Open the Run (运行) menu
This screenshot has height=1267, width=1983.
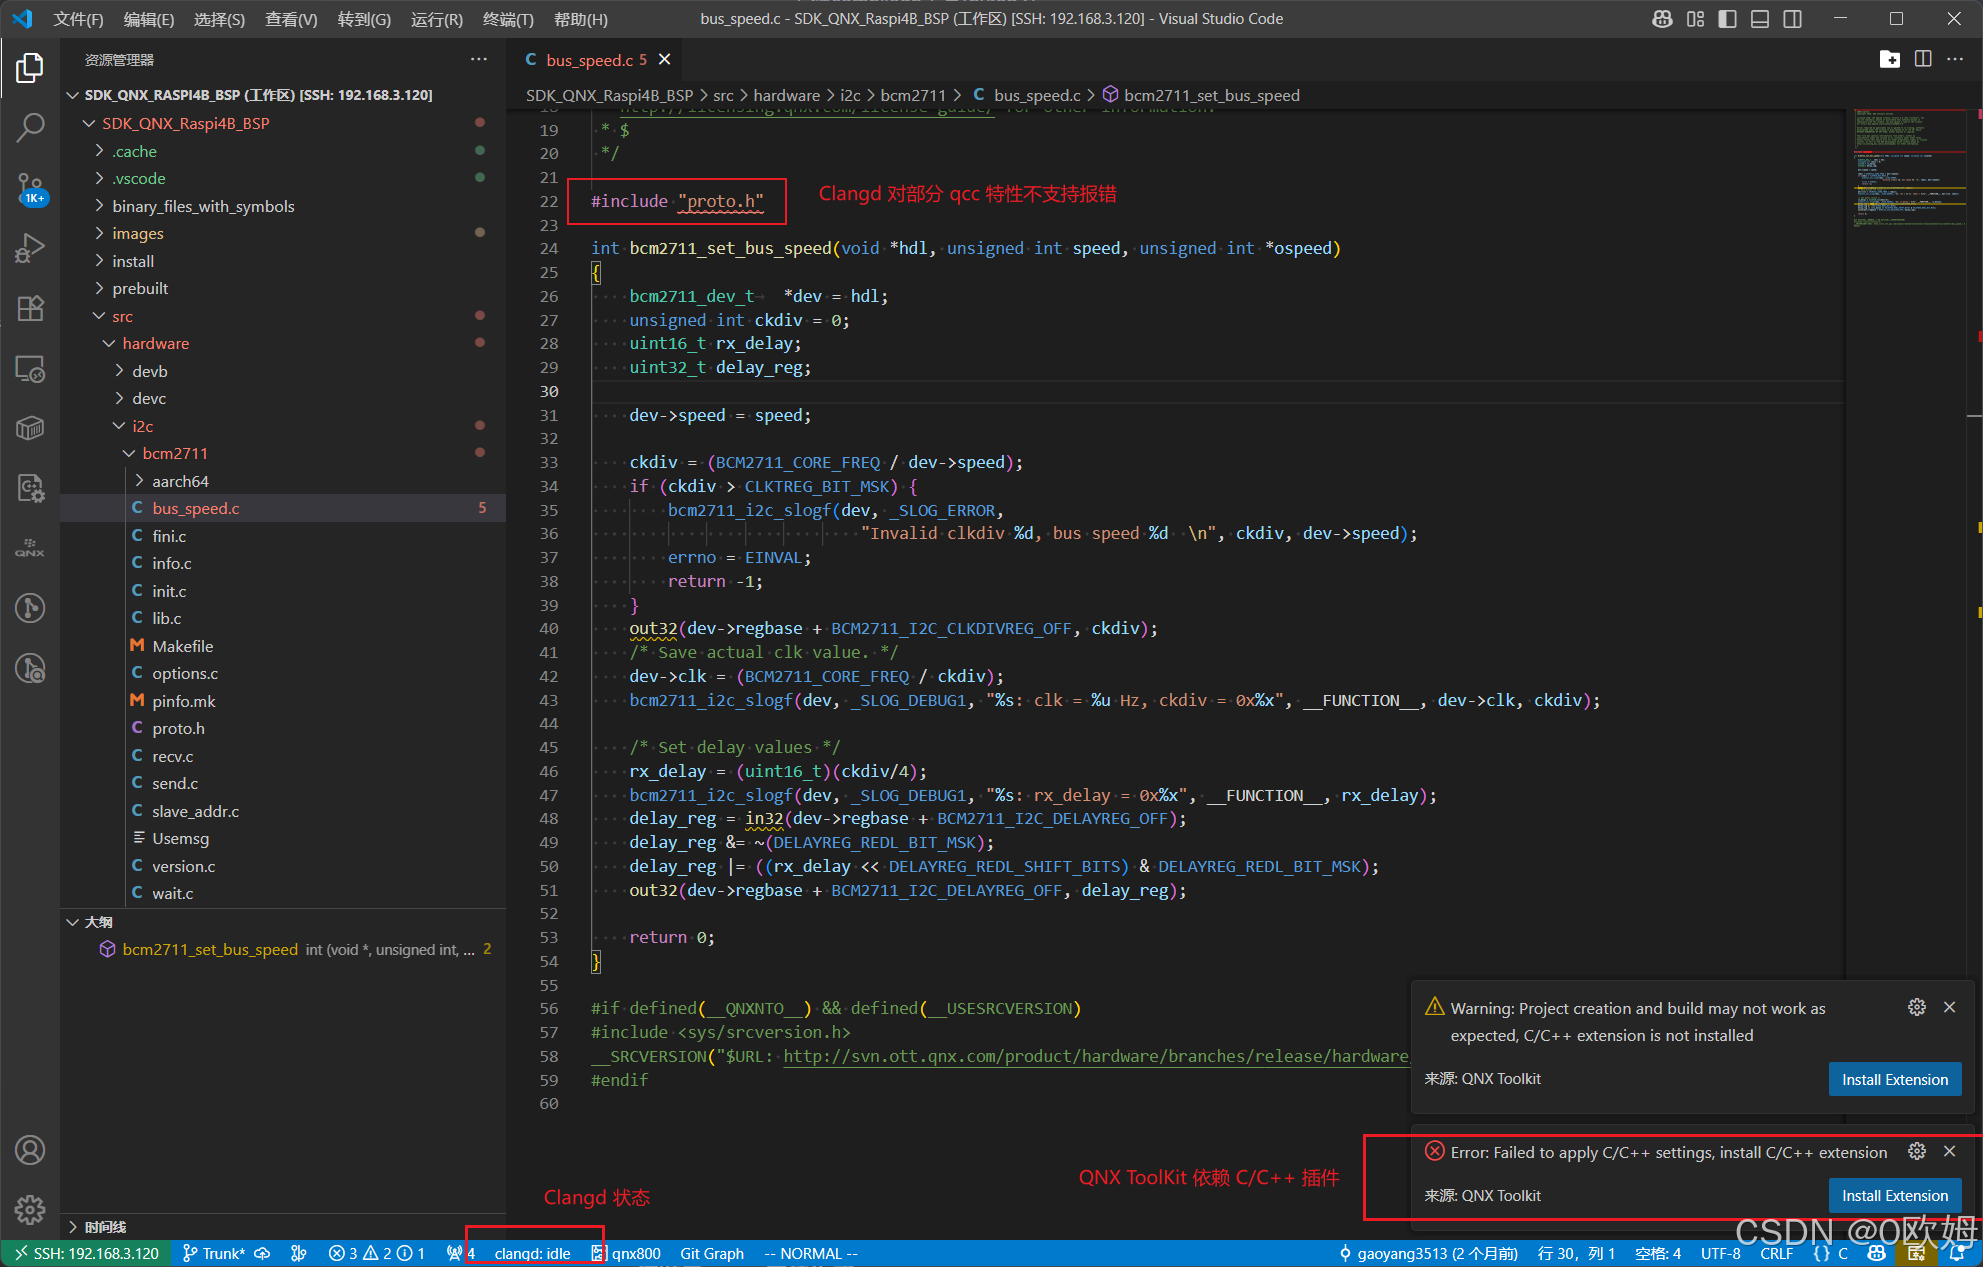[x=437, y=19]
